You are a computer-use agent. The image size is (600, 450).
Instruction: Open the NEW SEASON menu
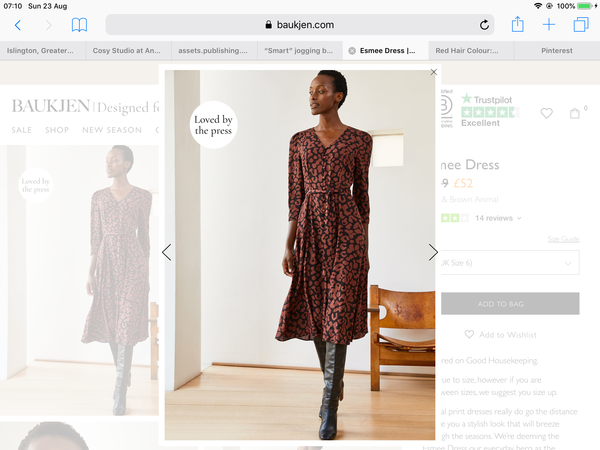[112, 130]
